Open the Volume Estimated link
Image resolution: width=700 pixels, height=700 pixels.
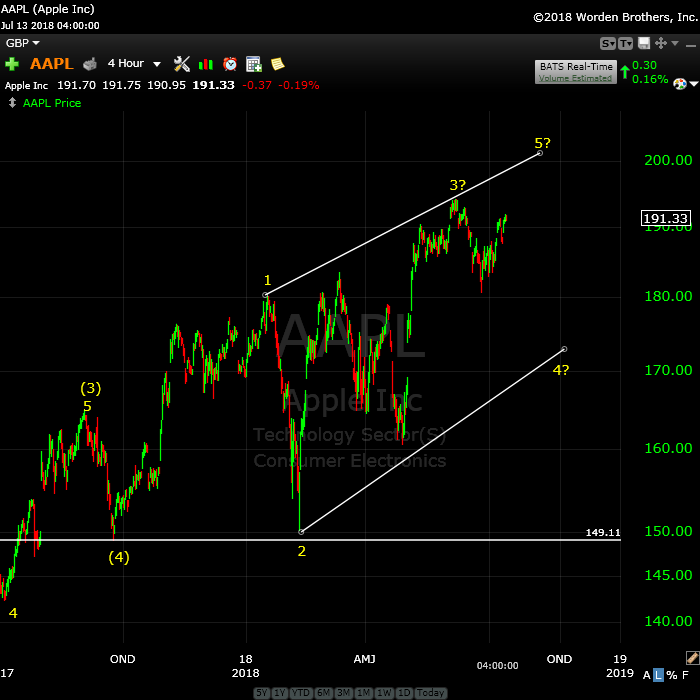tap(575, 78)
